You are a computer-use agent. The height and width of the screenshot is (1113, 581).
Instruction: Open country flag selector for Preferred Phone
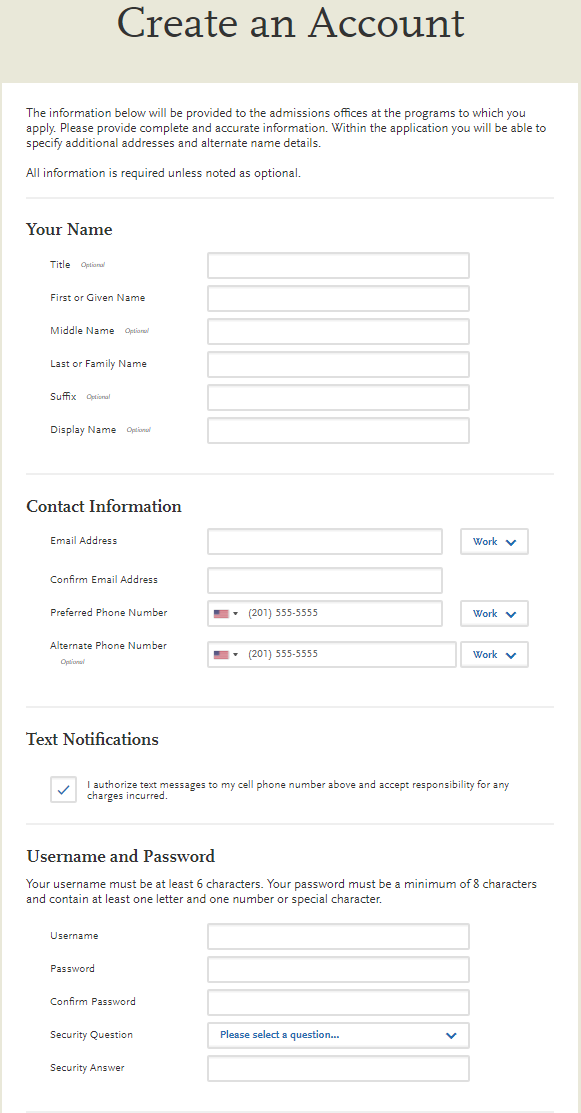click(x=226, y=614)
